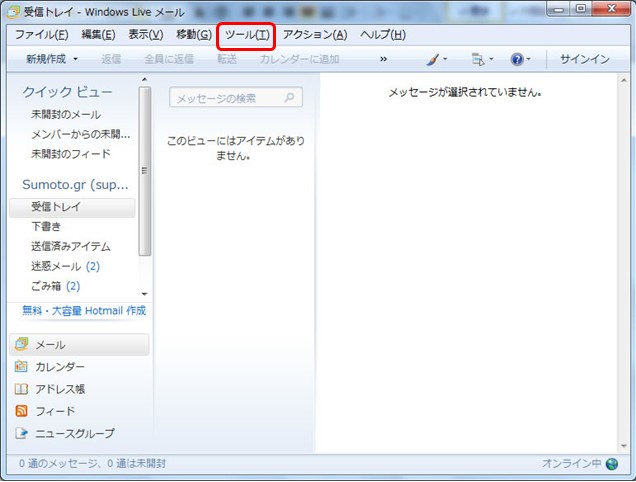This screenshot has height=482, width=636.
Task: Click the blue help question mark icon
Action: coord(517,60)
